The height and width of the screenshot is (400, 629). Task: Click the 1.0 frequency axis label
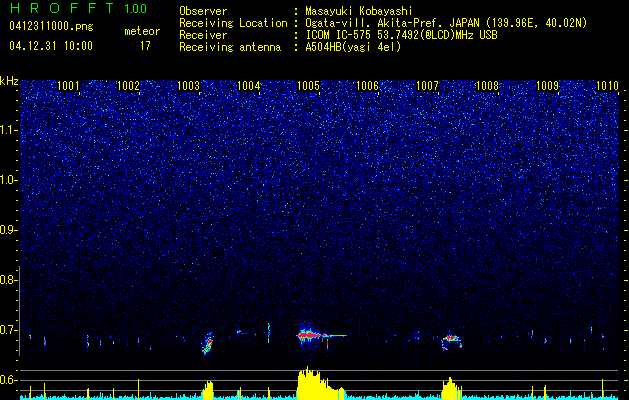point(9,180)
